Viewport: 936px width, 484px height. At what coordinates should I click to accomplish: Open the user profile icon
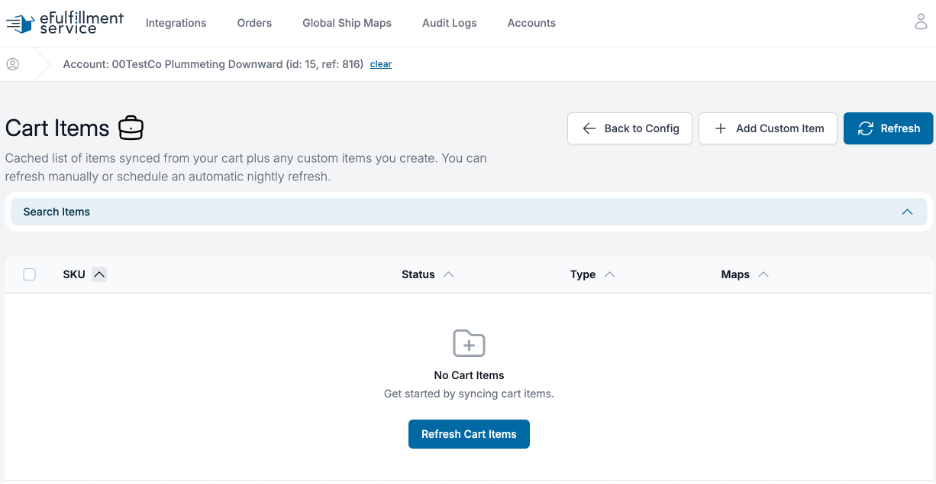[921, 22]
